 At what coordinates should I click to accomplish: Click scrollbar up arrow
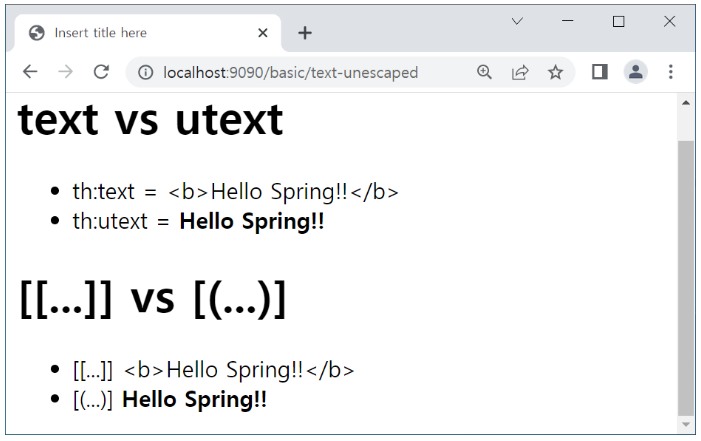point(686,102)
